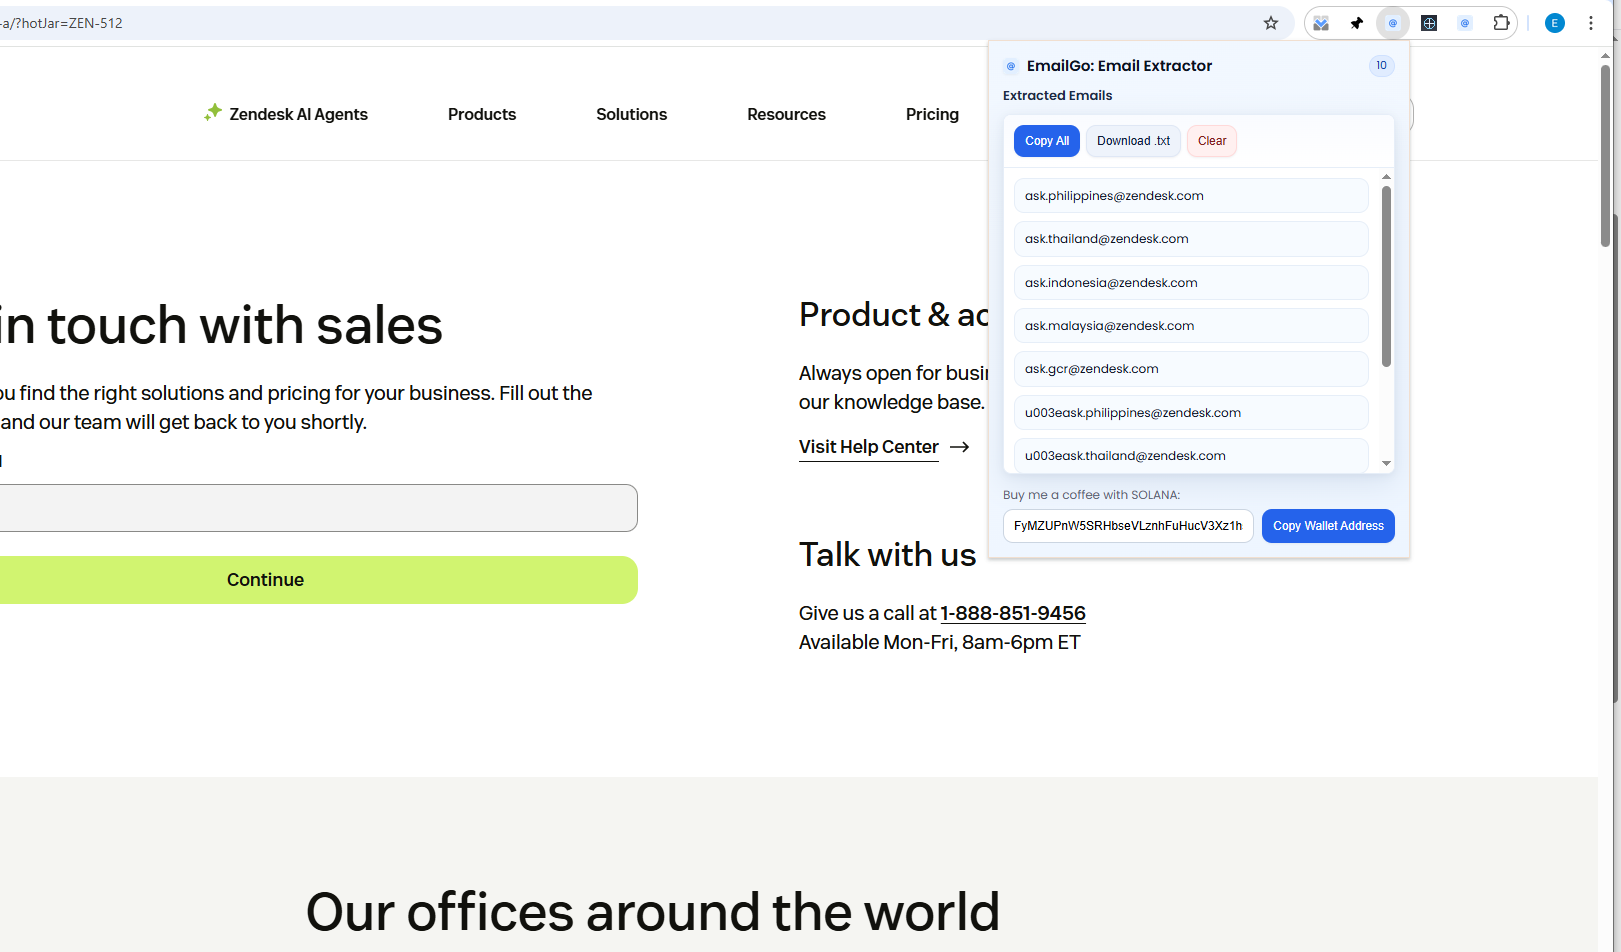Click the Copy All button
Viewport: 1621px width, 952px height.
pyautogui.click(x=1046, y=141)
